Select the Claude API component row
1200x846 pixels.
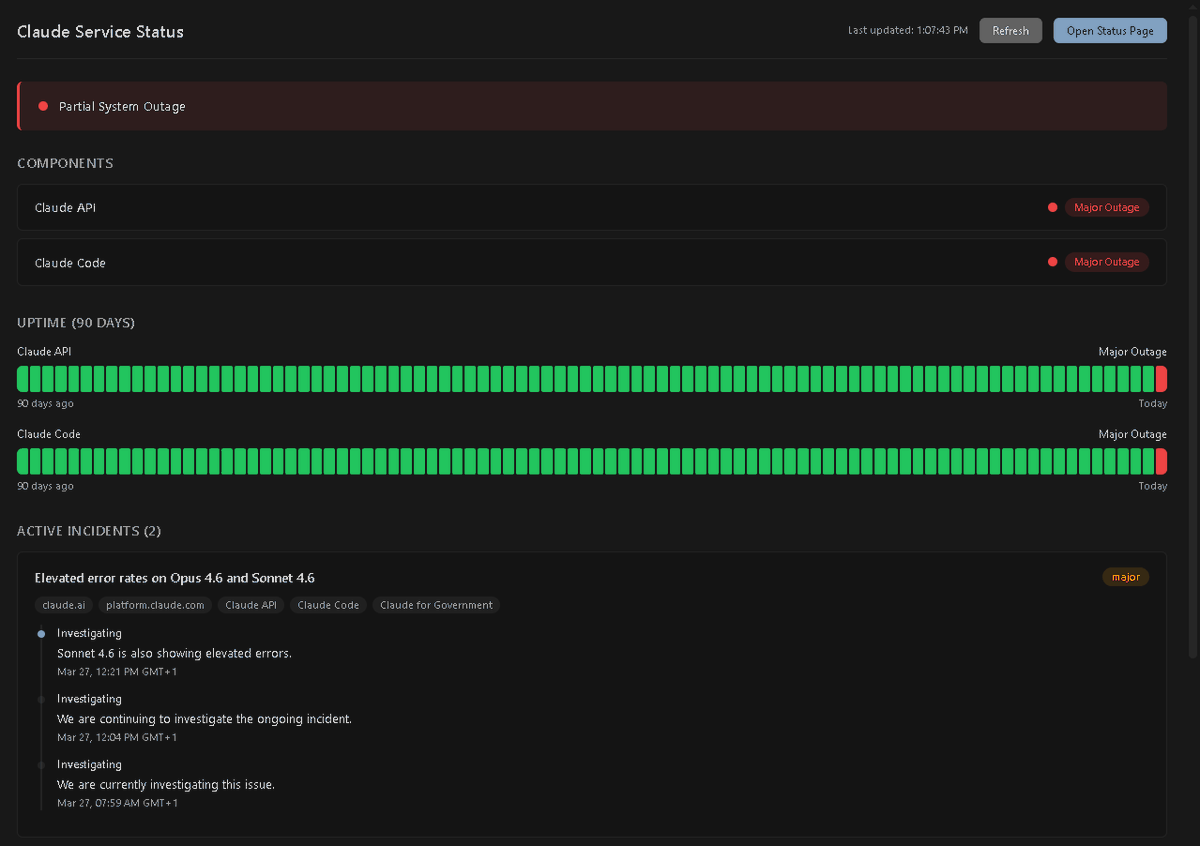(592, 208)
